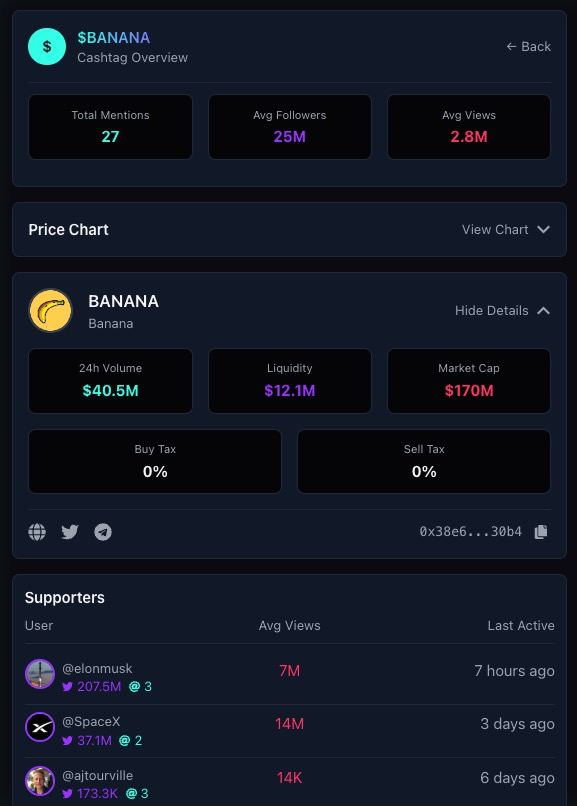Open the @SpaceX profile avatar
The image size is (577, 806).
(40, 727)
